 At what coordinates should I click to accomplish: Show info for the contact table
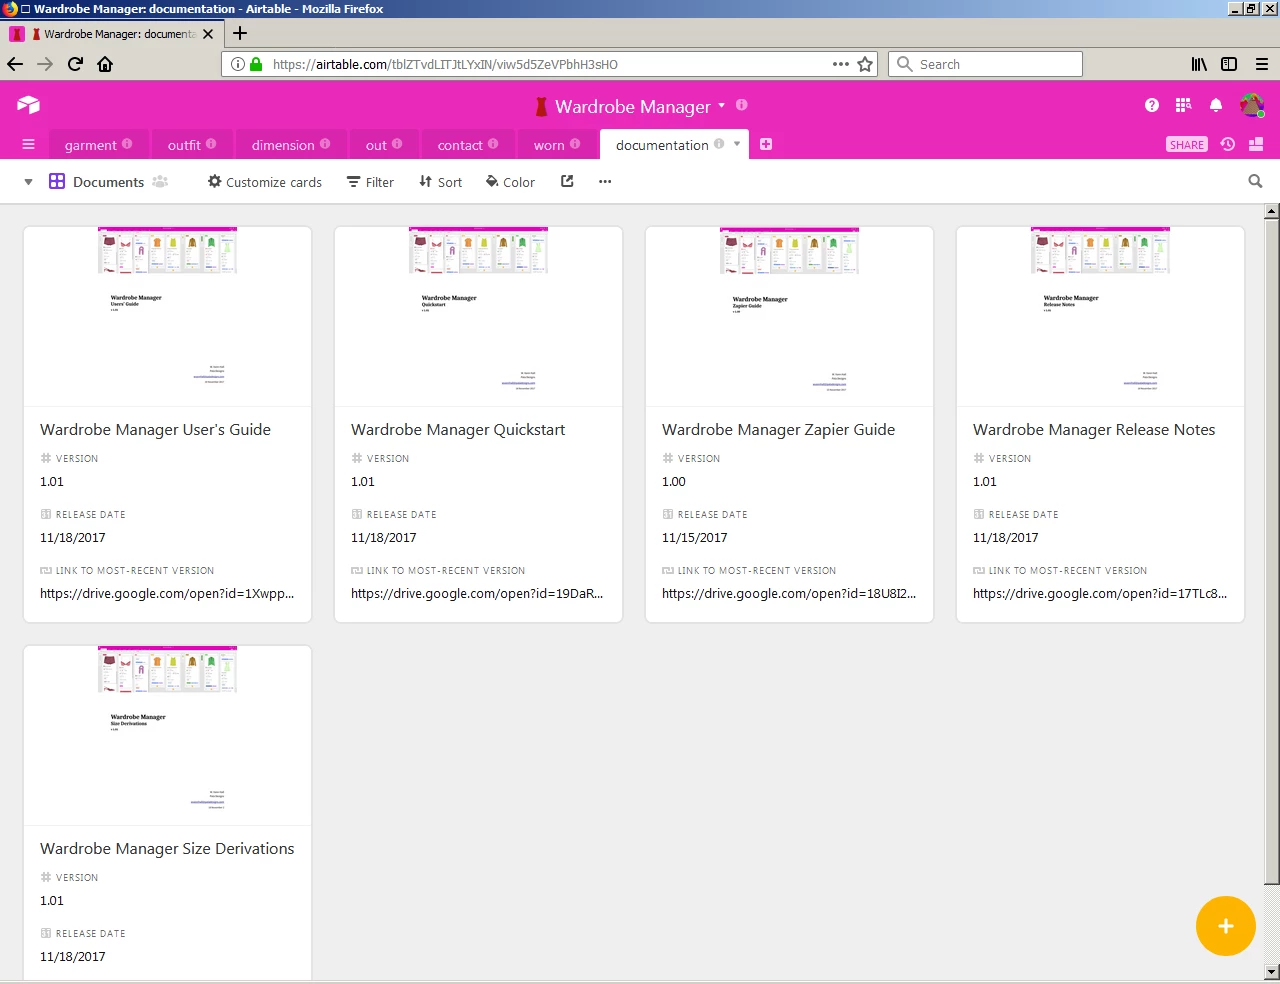point(493,144)
